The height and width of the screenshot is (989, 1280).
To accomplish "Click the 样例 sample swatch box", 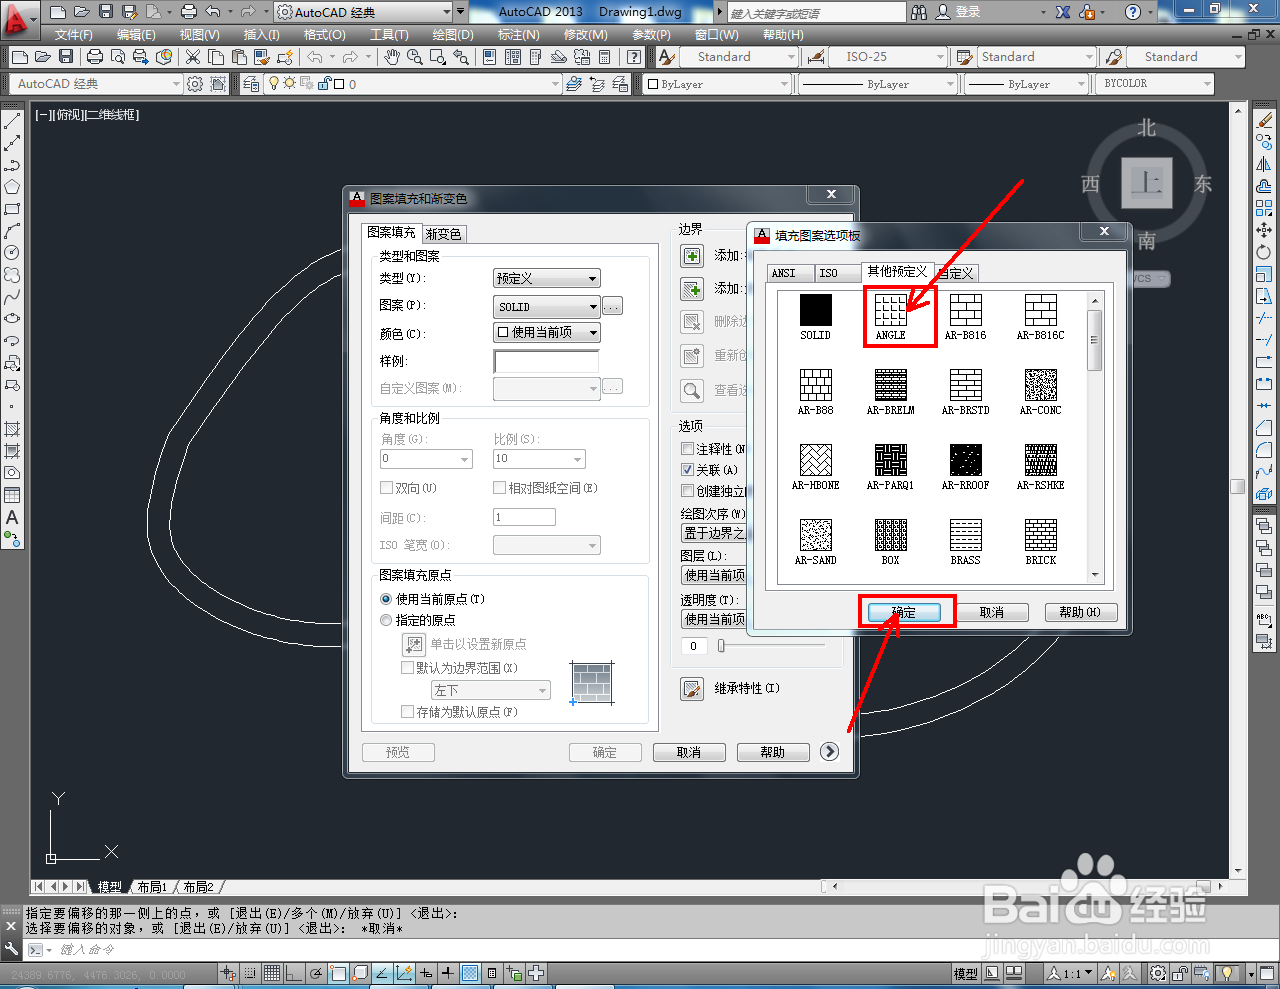I will [546, 361].
